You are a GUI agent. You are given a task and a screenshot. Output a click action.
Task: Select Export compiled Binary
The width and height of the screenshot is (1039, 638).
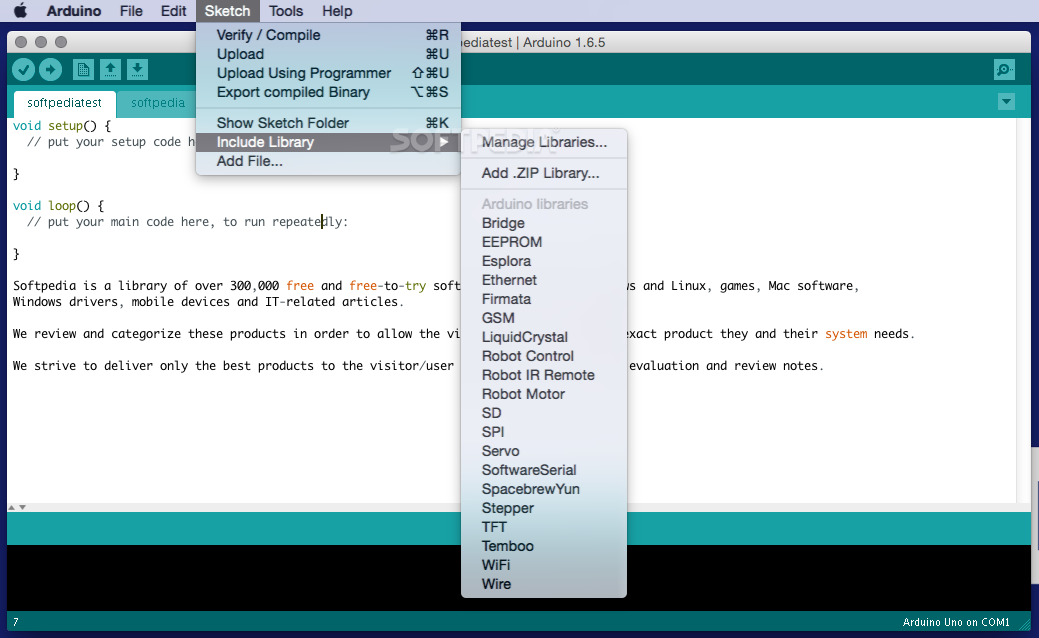tap(328, 92)
